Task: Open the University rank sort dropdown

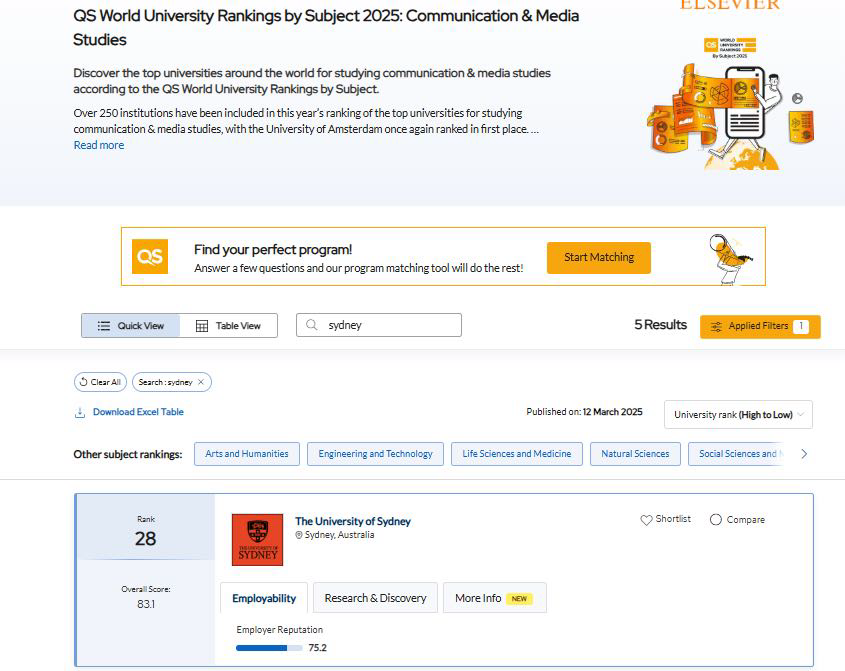Action: coord(738,415)
